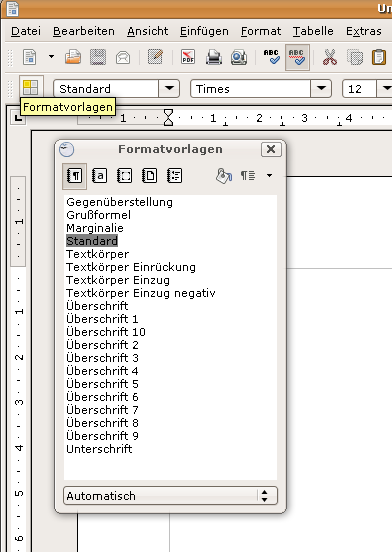Image resolution: width=392 pixels, height=552 pixels.
Task: Click the font size field showing 12
Action: (359, 89)
